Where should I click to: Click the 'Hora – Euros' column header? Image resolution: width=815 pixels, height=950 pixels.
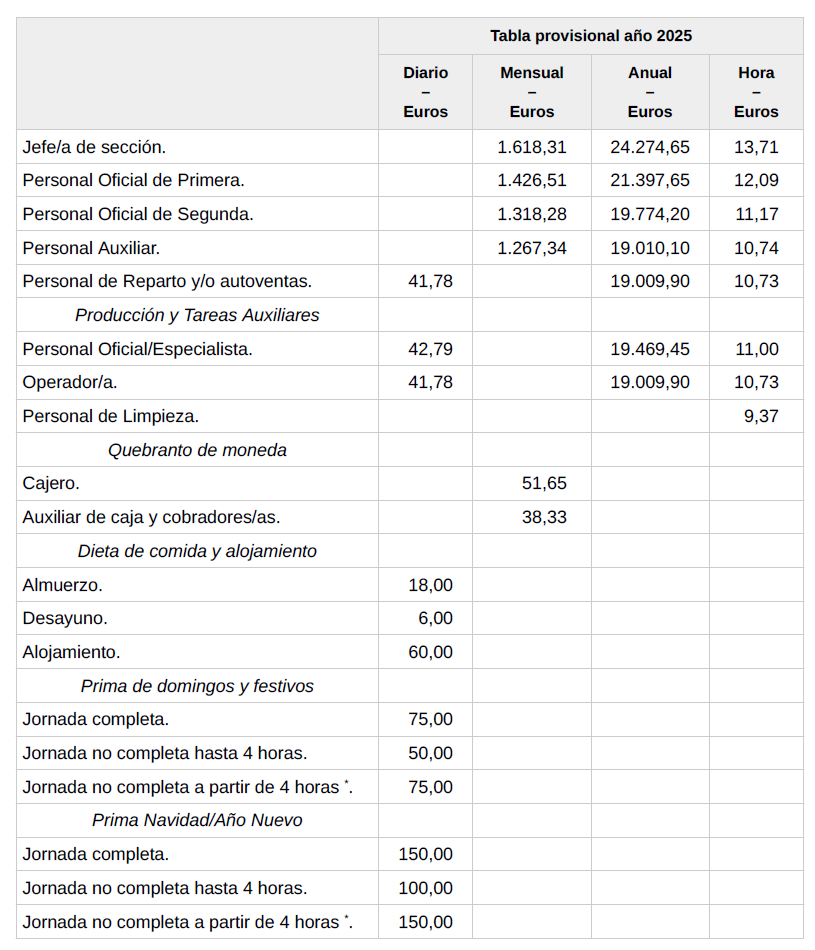756,92
